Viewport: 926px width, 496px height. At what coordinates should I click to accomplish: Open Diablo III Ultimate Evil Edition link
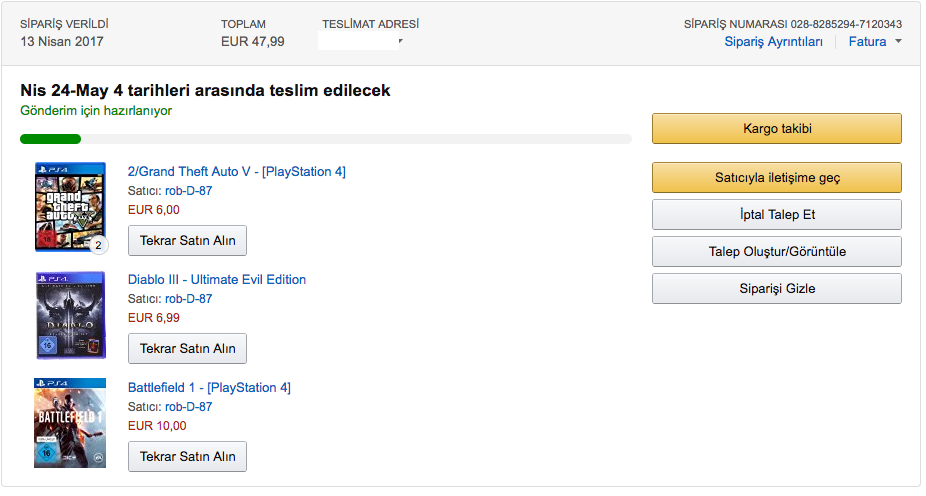[216, 279]
